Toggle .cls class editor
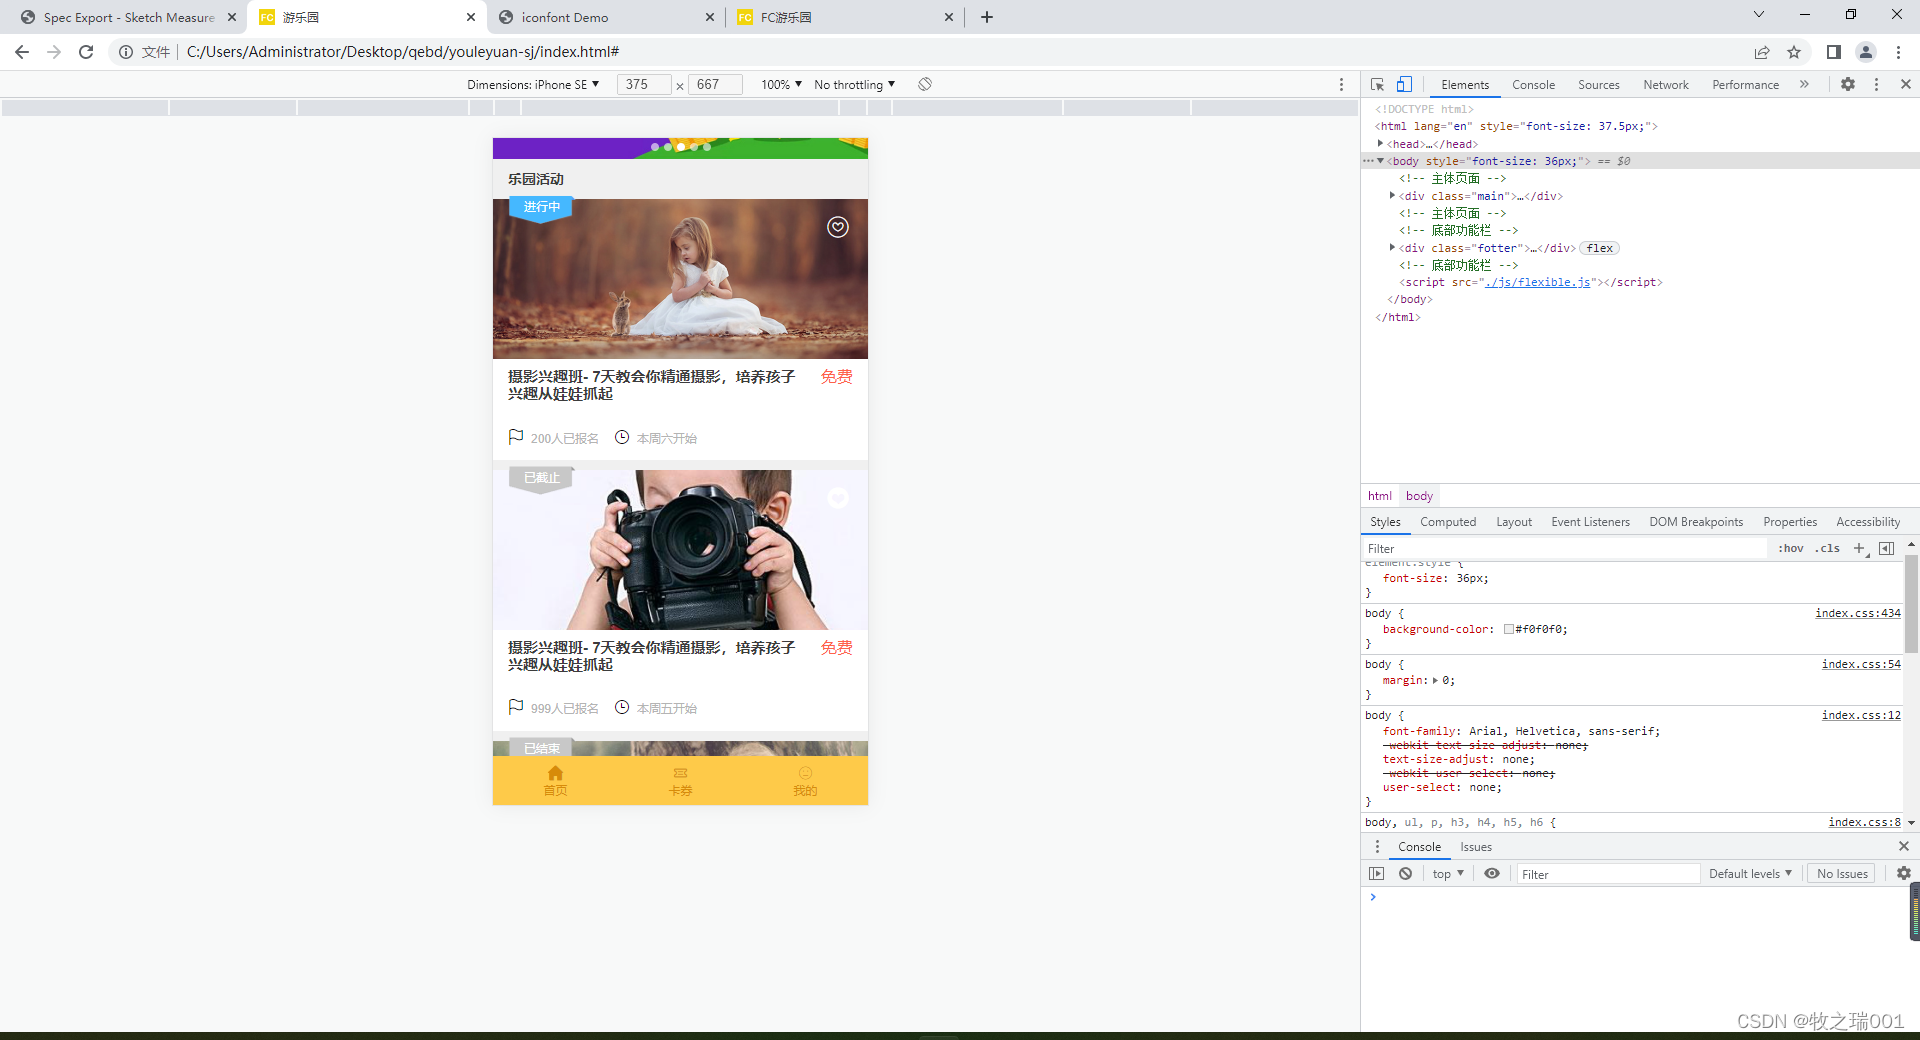This screenshot has width=1920, height=1040. click(1828, 548)
